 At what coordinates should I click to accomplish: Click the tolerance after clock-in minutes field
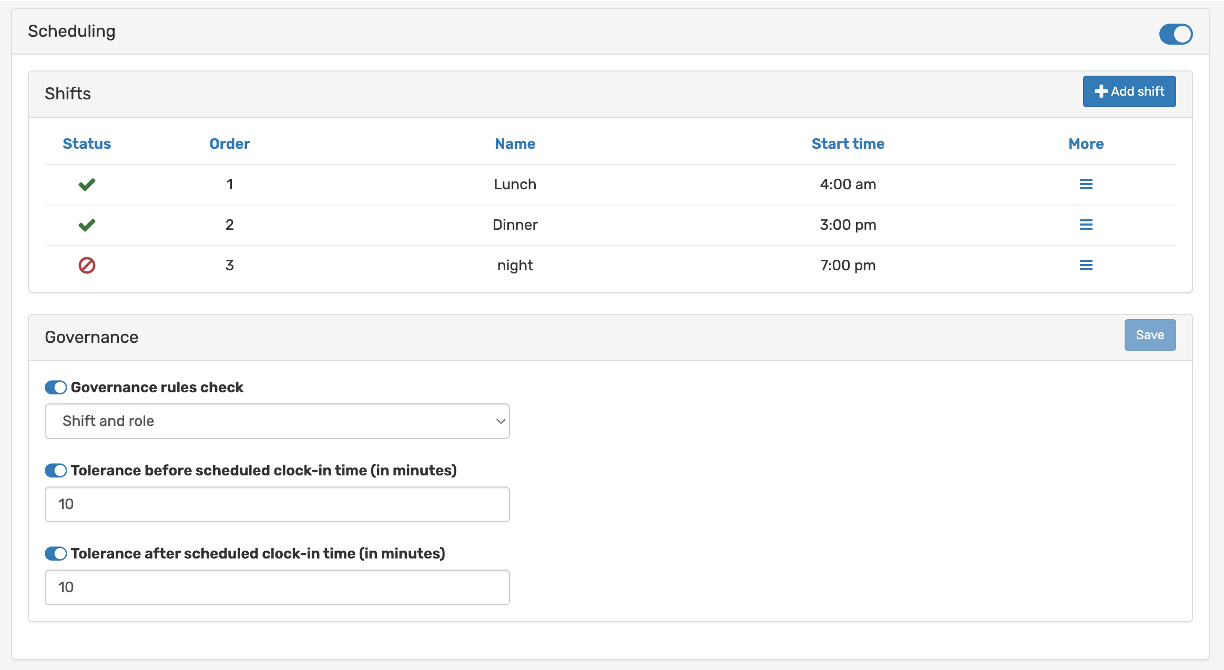[x=277, y=587]
